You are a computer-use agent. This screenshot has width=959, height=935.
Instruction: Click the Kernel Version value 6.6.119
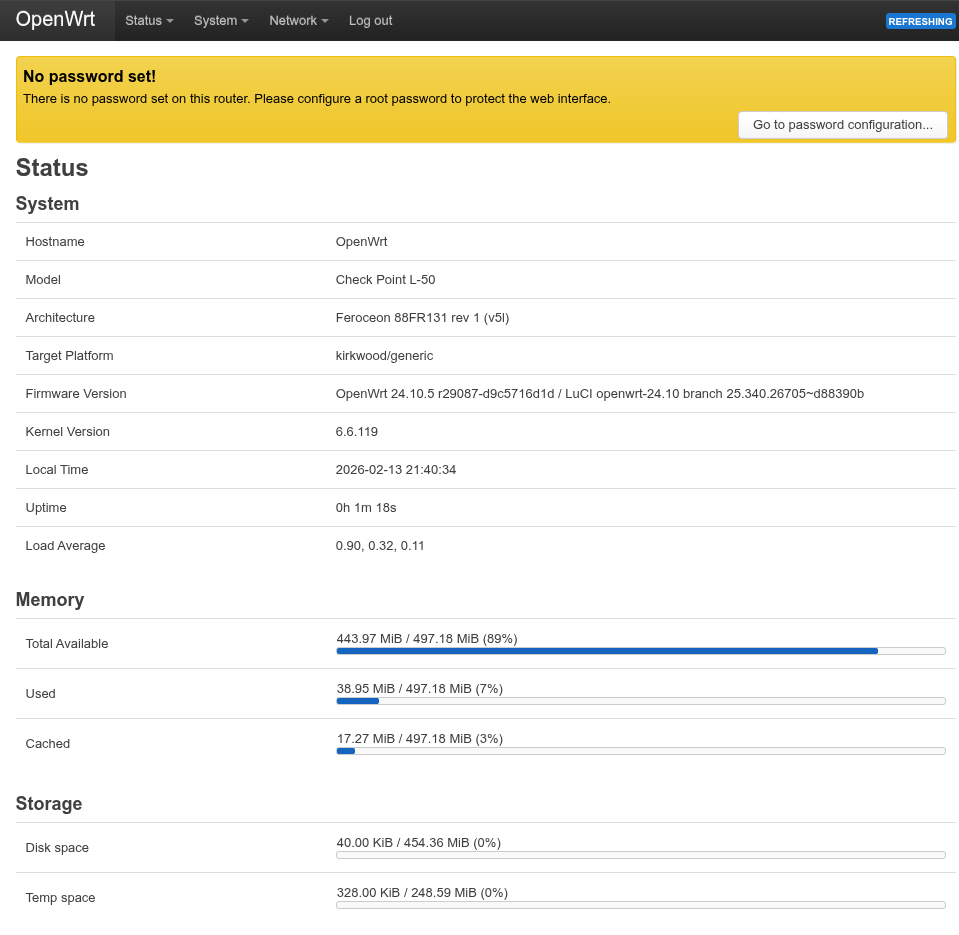point(357,432)
